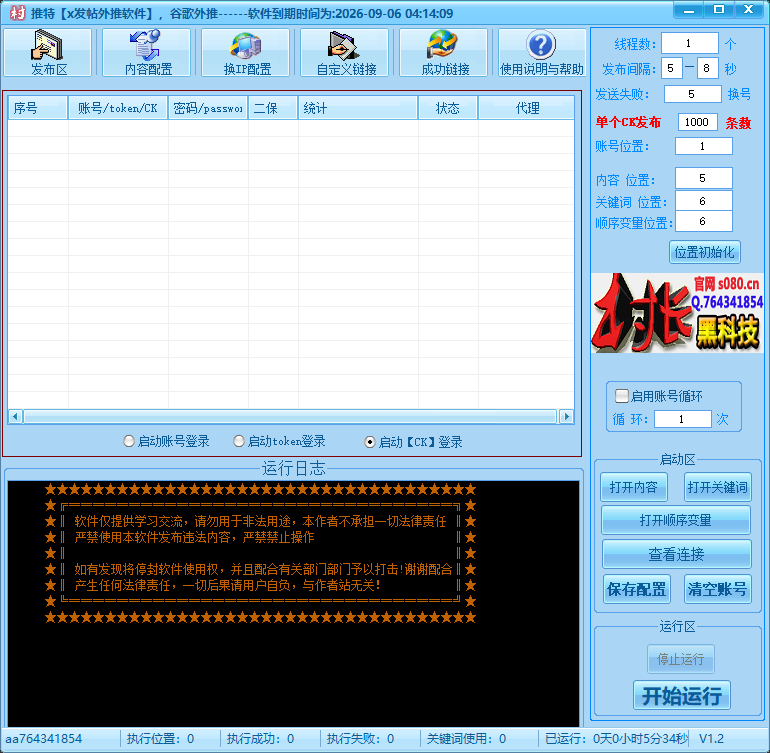Click aa764341854 status bar text
This screenshot has width=770, height=753.
[44, 738]
